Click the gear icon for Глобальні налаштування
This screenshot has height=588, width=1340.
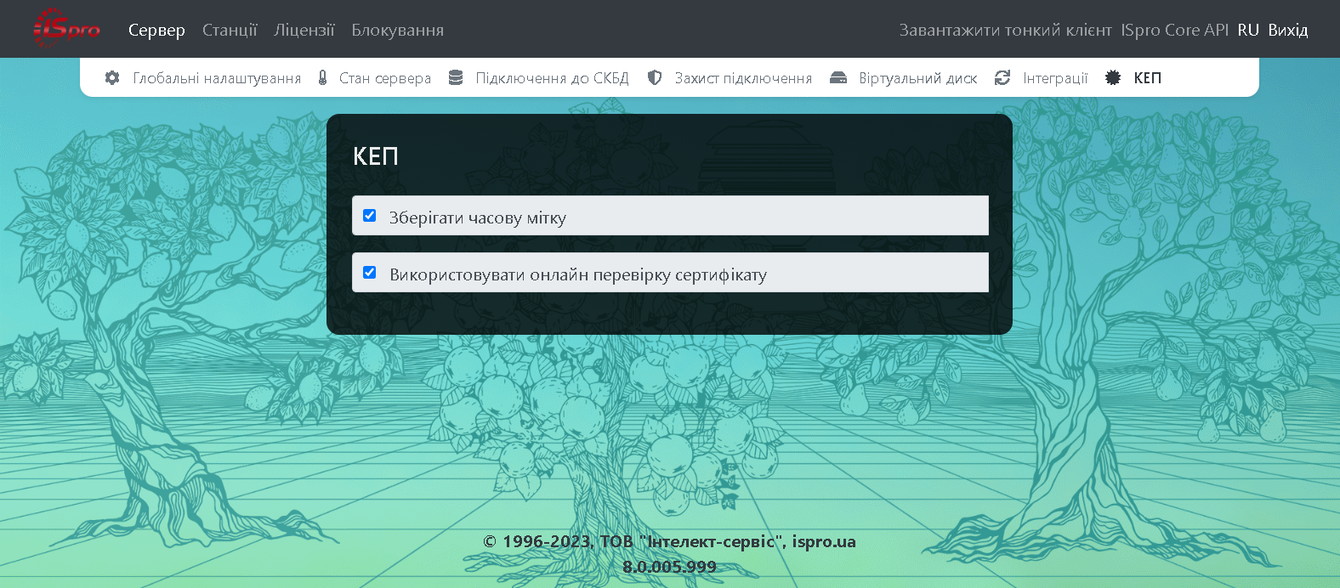click(112, 78)
